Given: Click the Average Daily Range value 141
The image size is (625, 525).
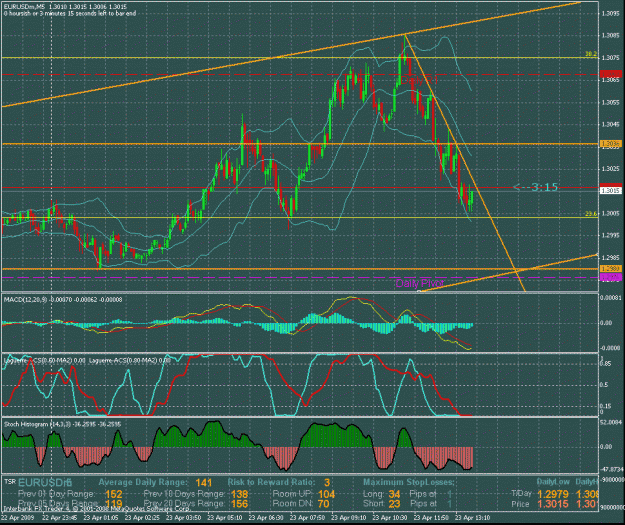Looking at the screenshot, I should point(204,483).
